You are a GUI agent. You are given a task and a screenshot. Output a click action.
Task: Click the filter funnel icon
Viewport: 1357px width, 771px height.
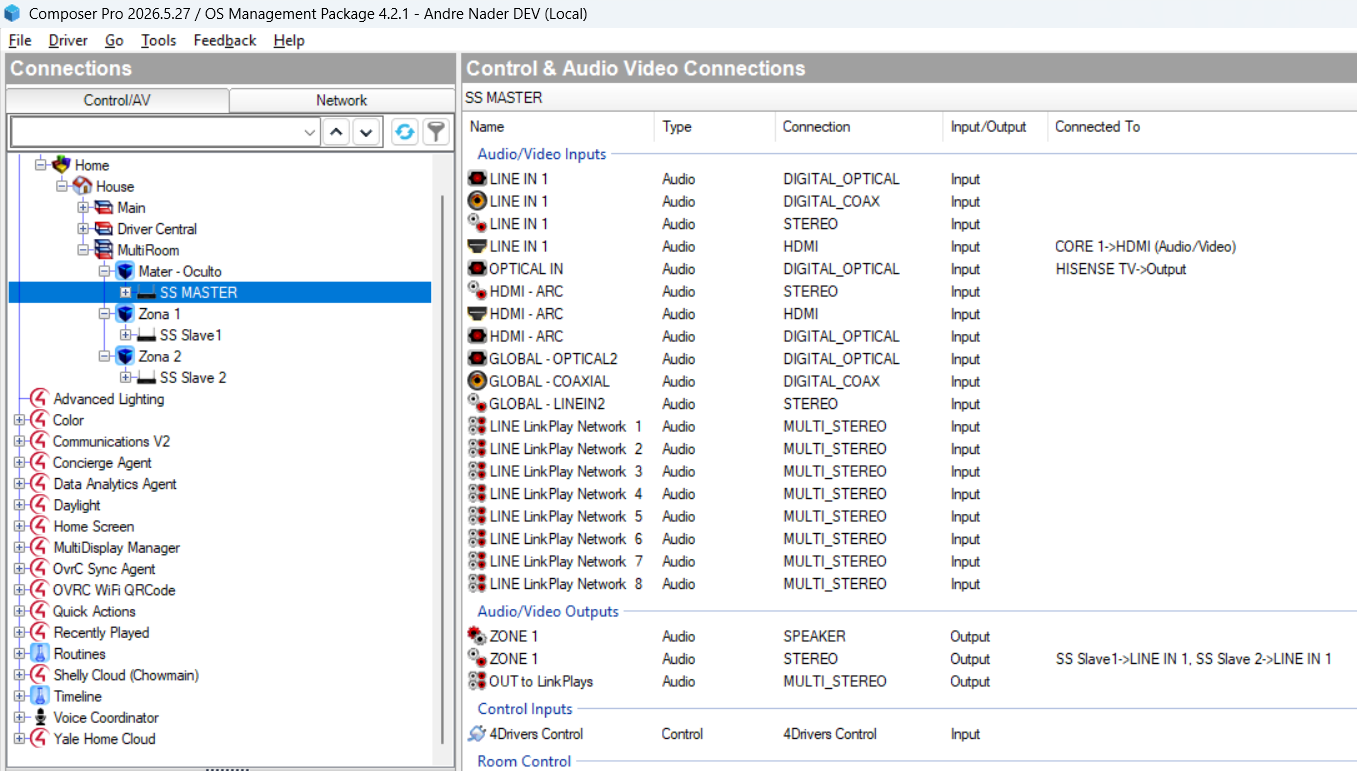[x=436, y=132]
